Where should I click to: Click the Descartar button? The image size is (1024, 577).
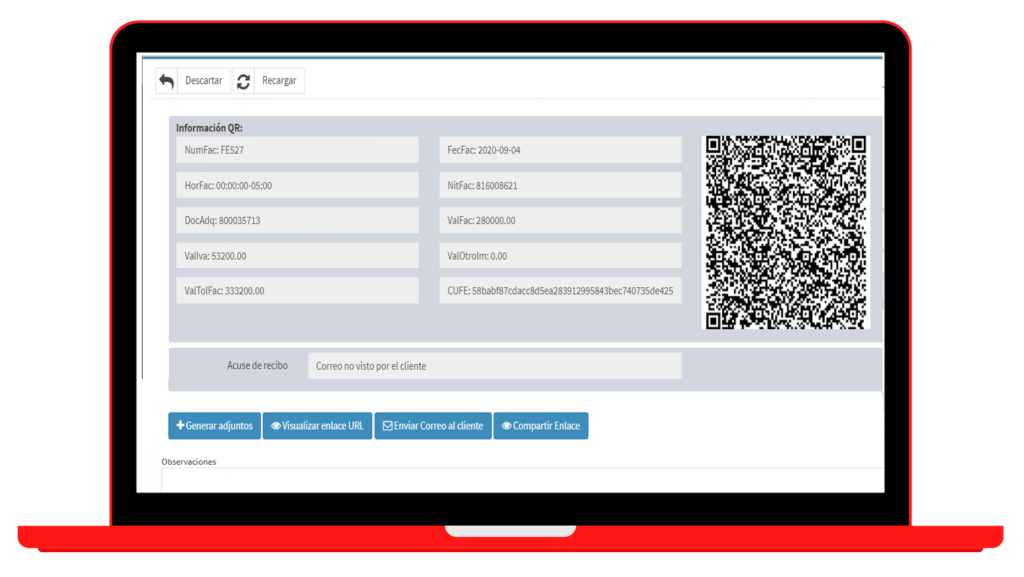tap(204, 81)
